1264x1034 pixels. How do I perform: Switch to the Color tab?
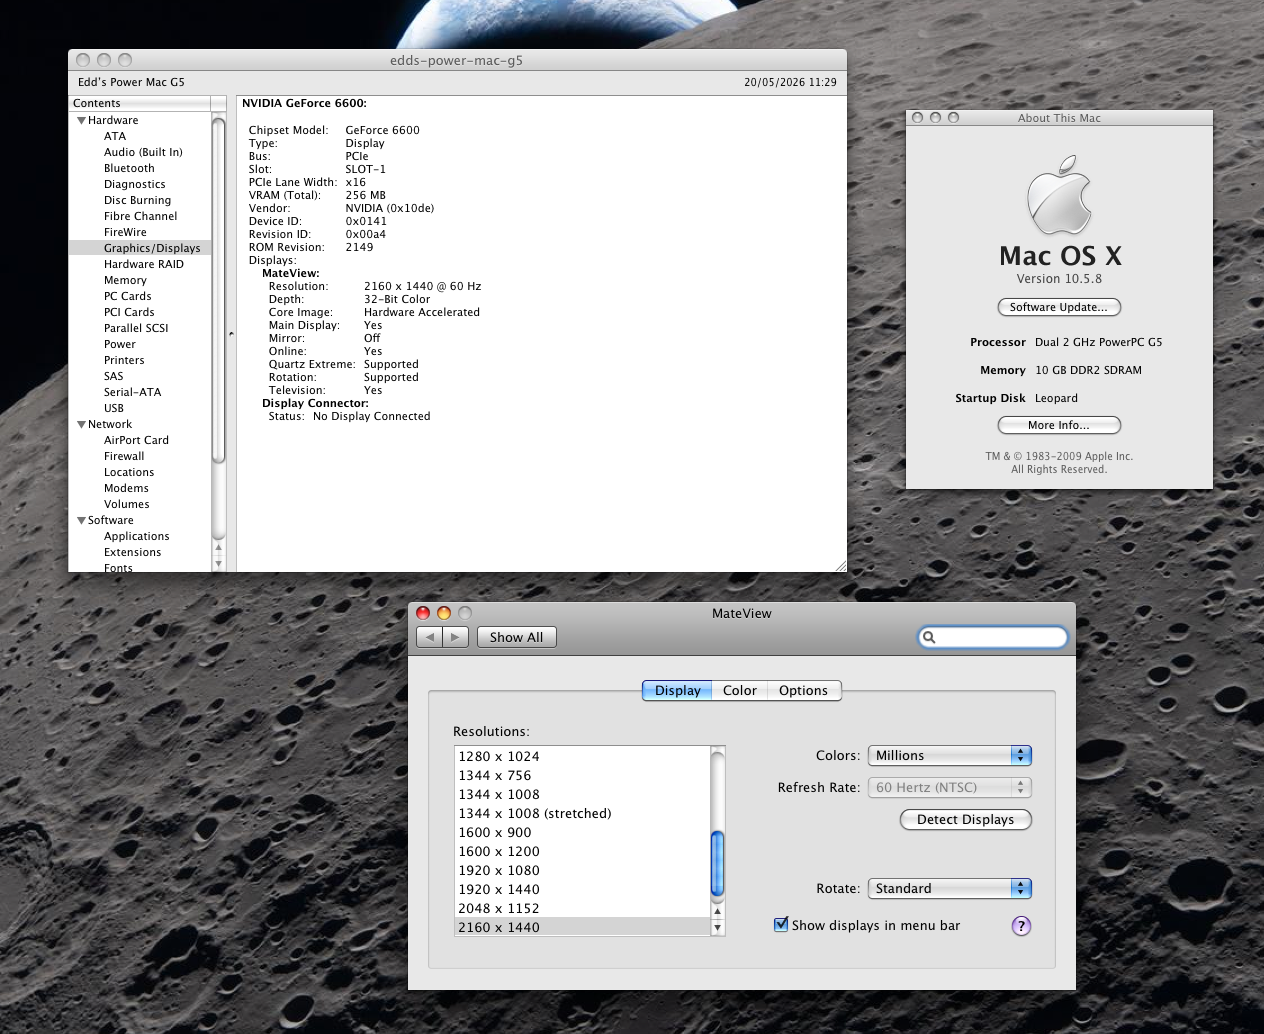740,691
